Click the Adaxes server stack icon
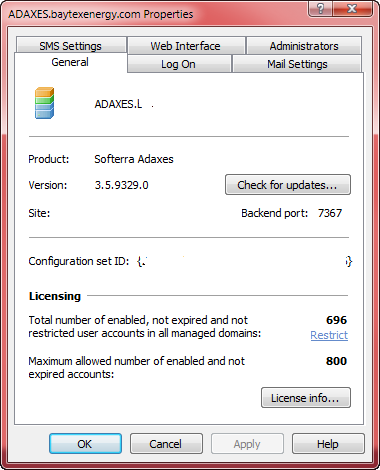Screen dimensions: 380x470 click(x=45, y=103)
